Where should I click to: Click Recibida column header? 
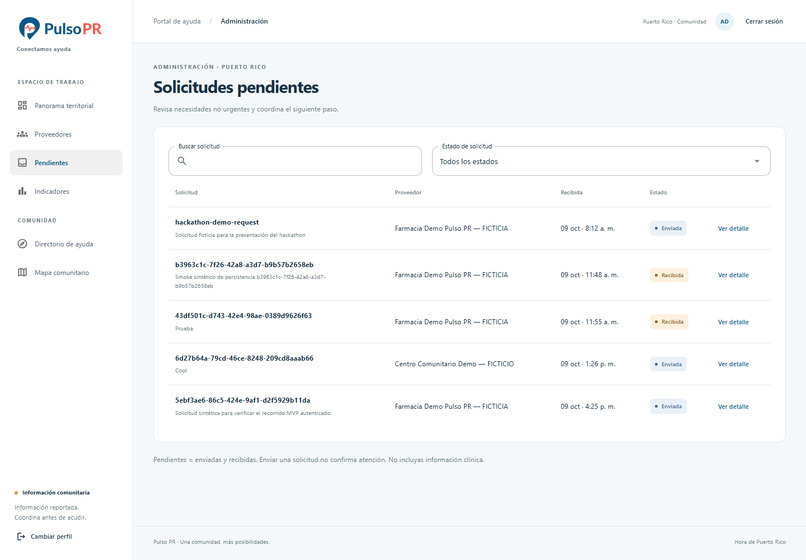(572, 192)
